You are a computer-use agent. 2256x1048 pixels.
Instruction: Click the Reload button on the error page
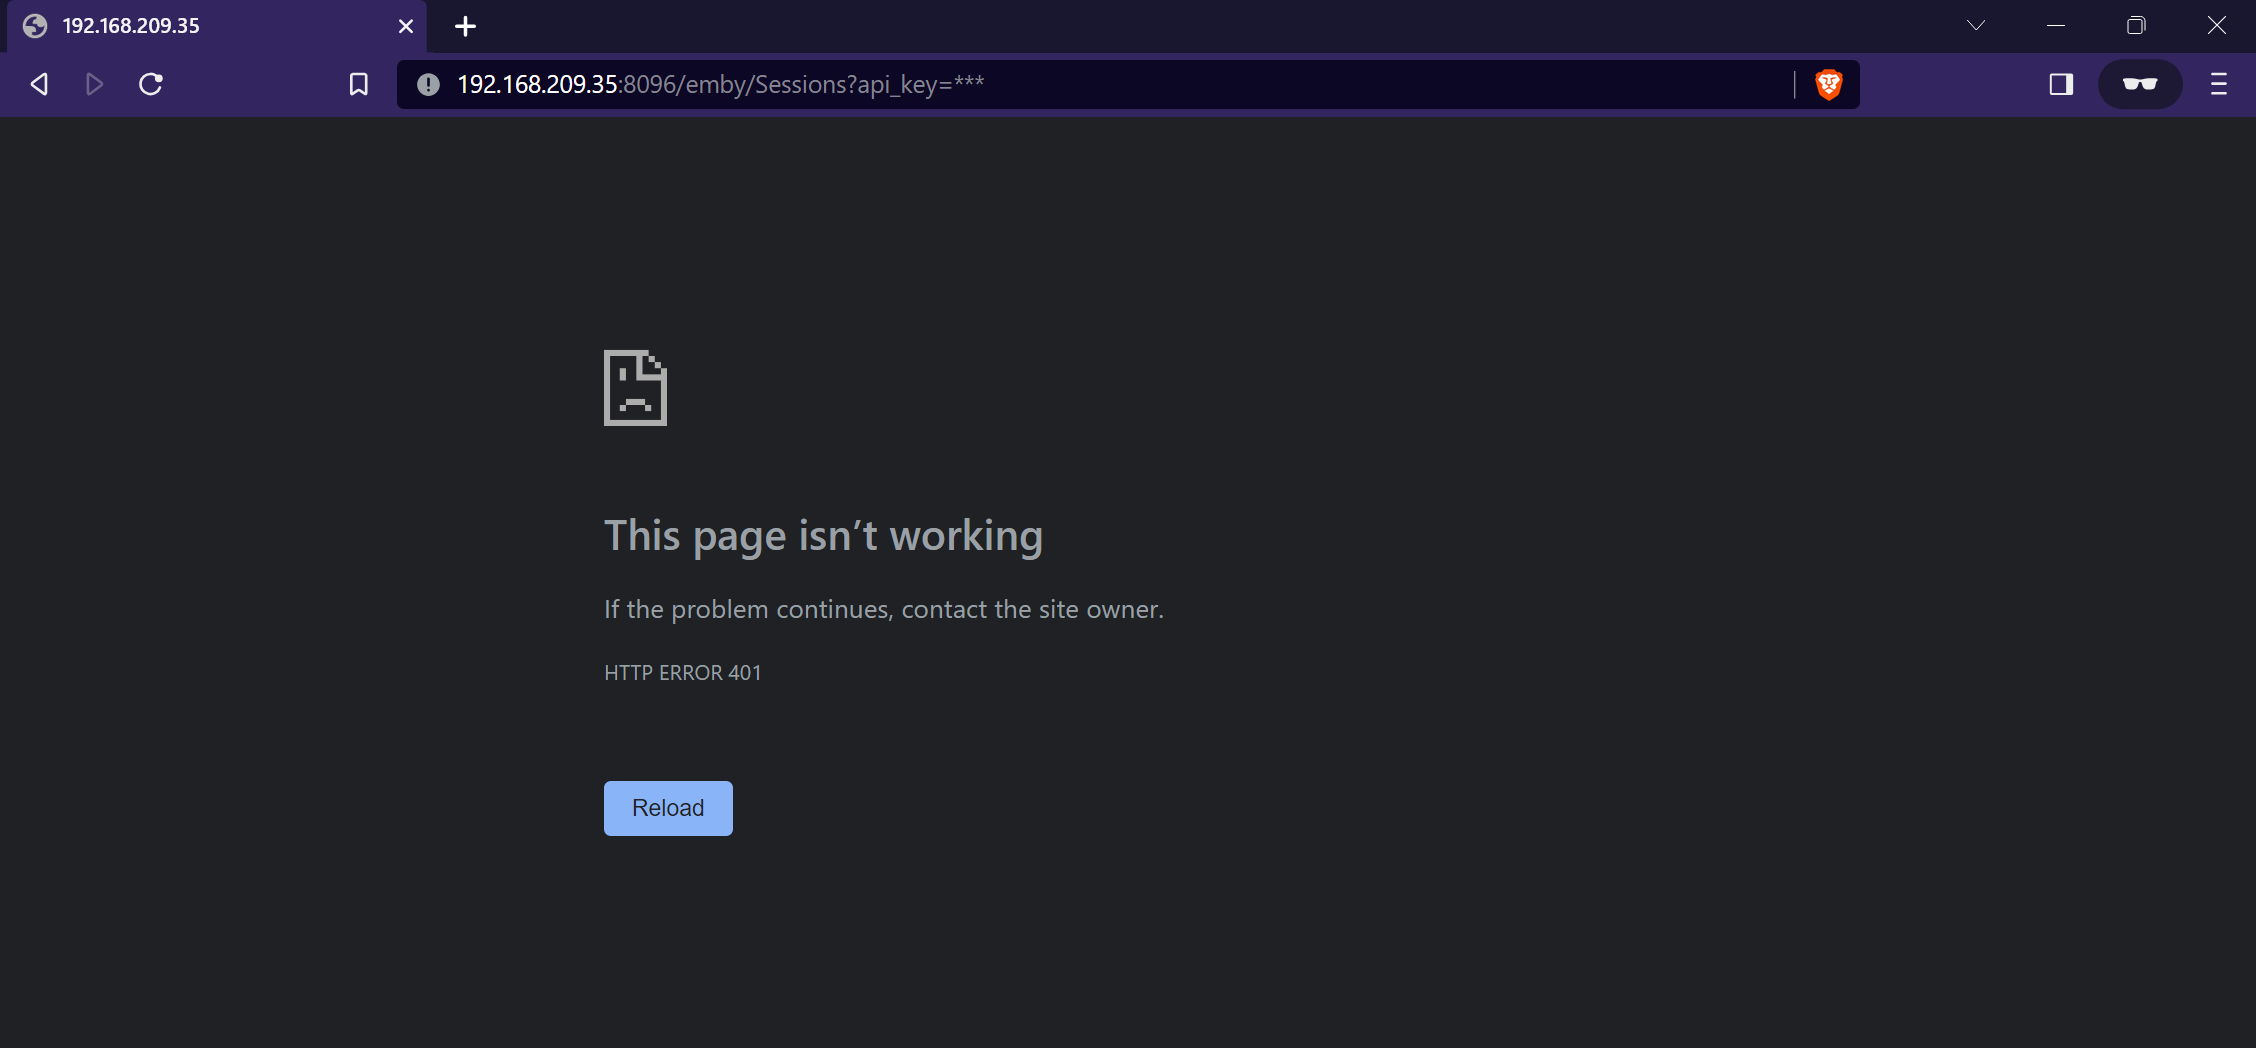[667, 807]
